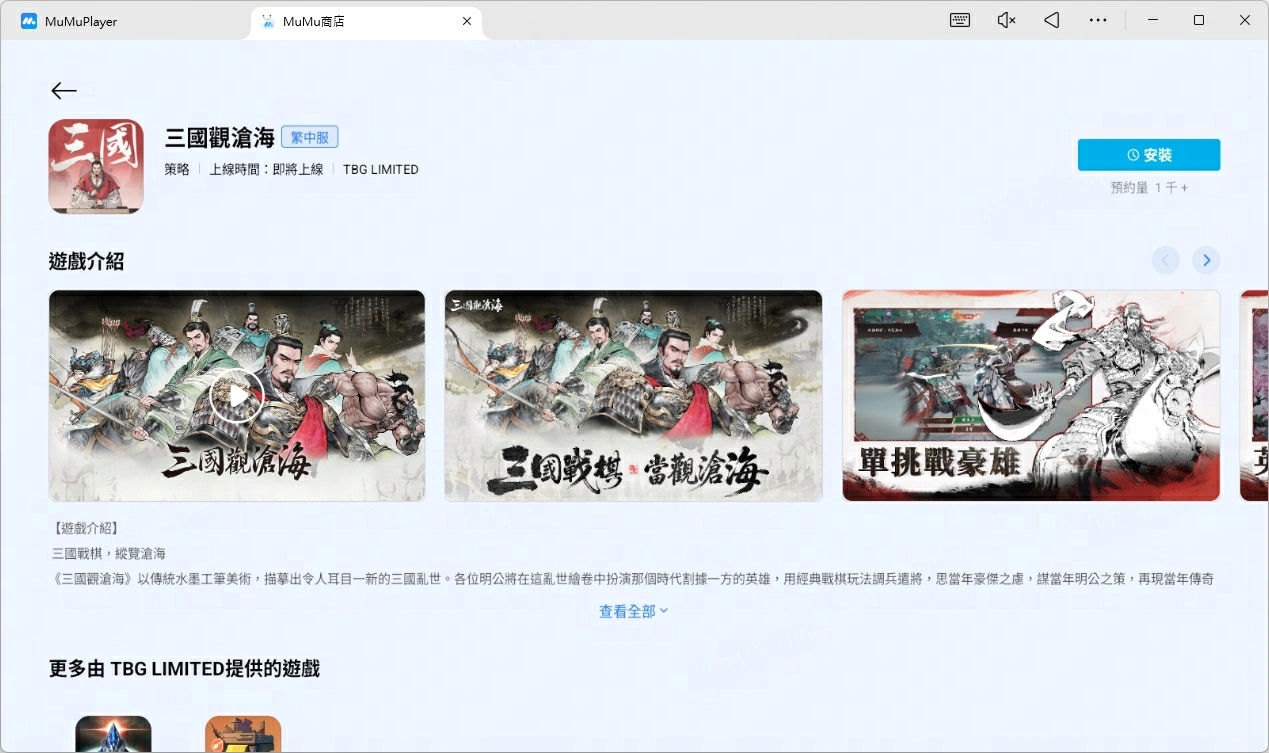Viewport: 1269px width, 753px height.
Task: Click the 上線時間：即將上線 text
Action: tap(266, 170)
